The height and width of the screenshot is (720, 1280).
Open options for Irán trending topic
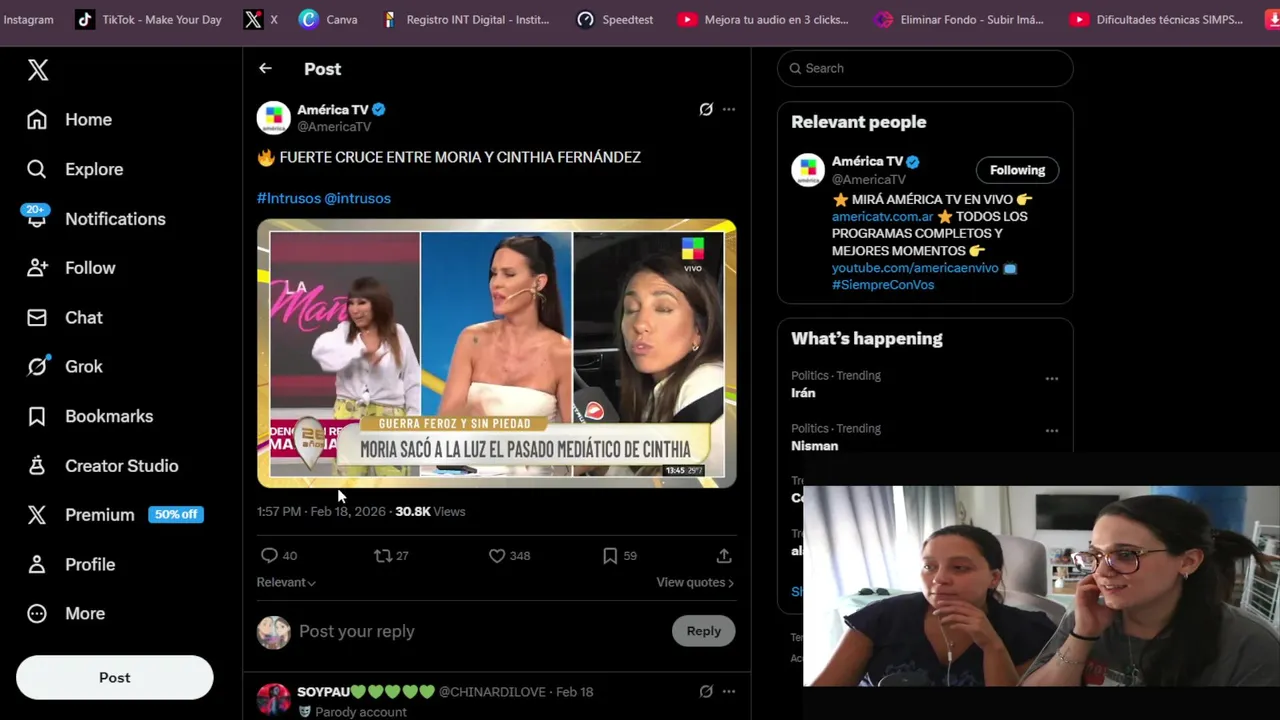point(1052,379)
